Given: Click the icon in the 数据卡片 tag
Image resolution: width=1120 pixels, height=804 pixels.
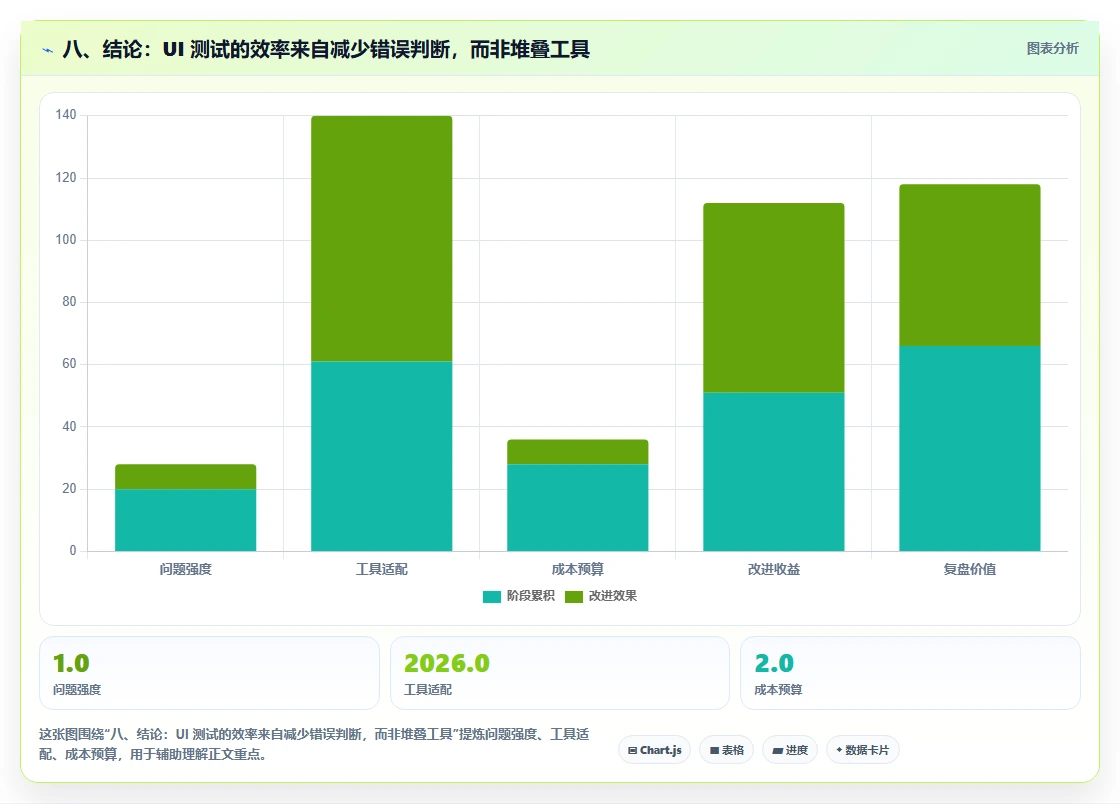Looking at the screenshot, I should click(839, 750).
